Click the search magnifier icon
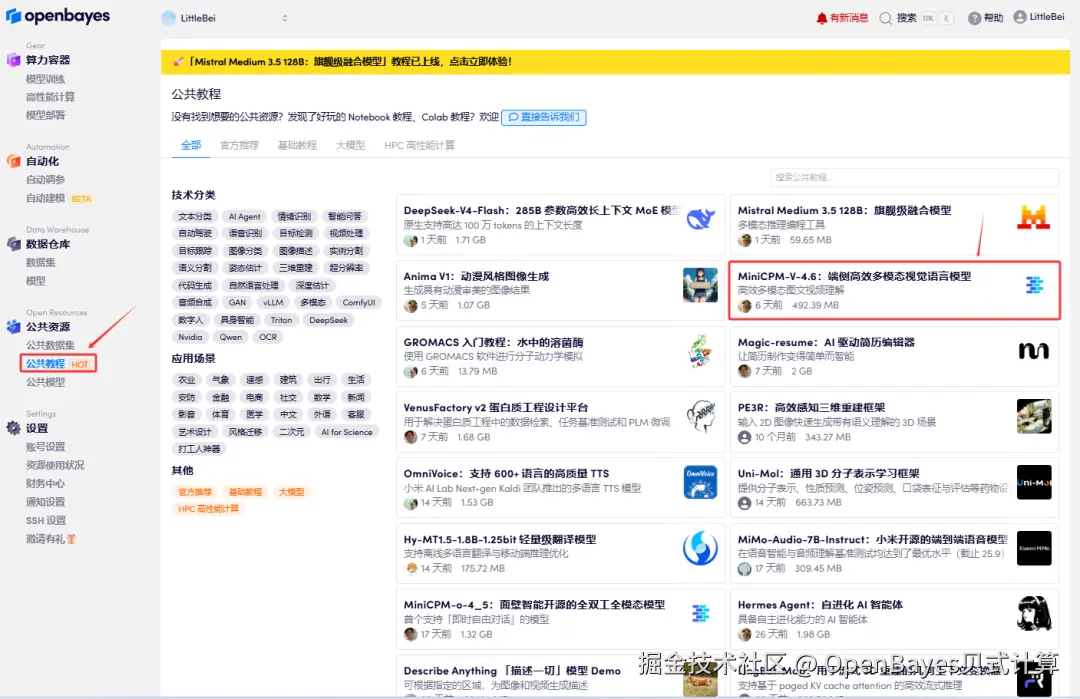 tap(886, 18)
